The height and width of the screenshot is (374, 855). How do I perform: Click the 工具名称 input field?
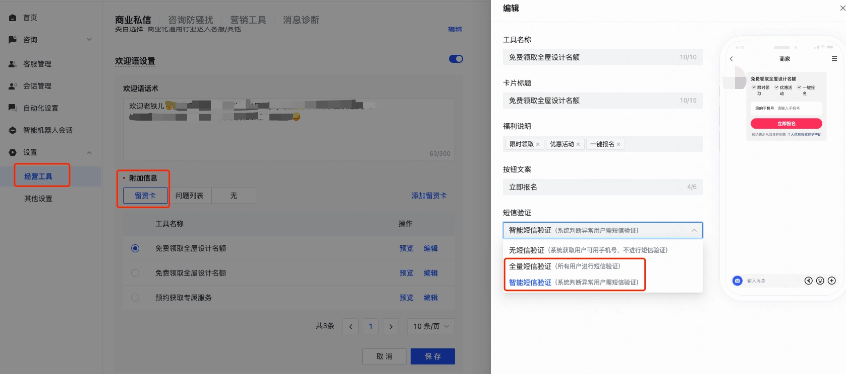point(603,57)
